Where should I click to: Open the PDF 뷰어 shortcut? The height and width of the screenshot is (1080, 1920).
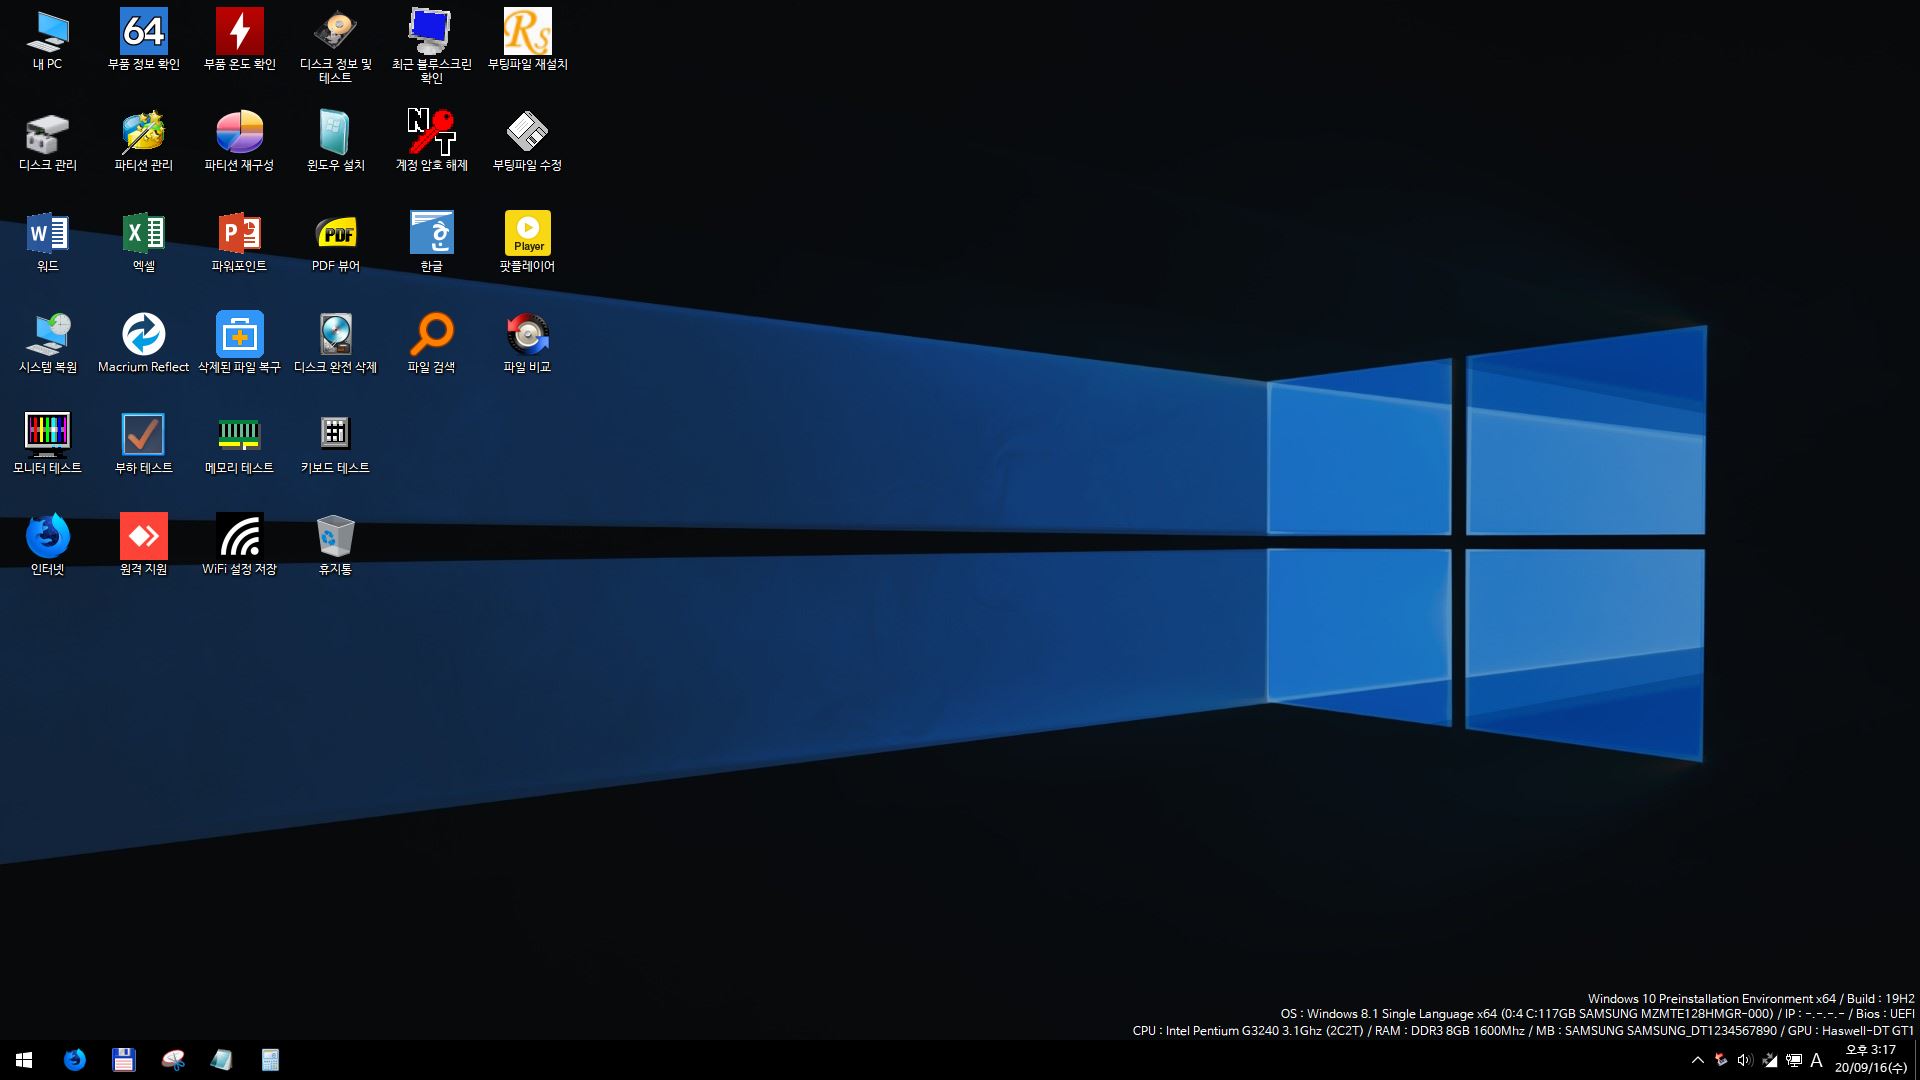(x=336, y=242)
